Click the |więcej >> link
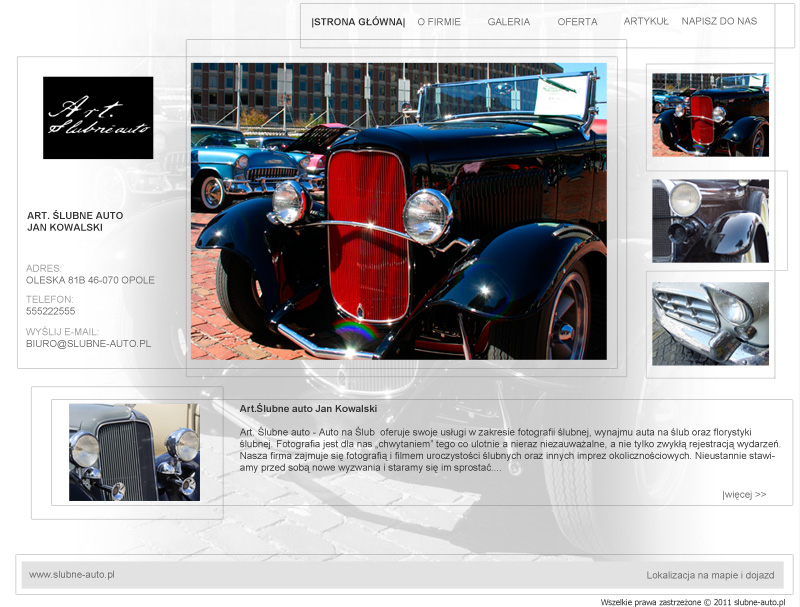 tap(744, 494)
